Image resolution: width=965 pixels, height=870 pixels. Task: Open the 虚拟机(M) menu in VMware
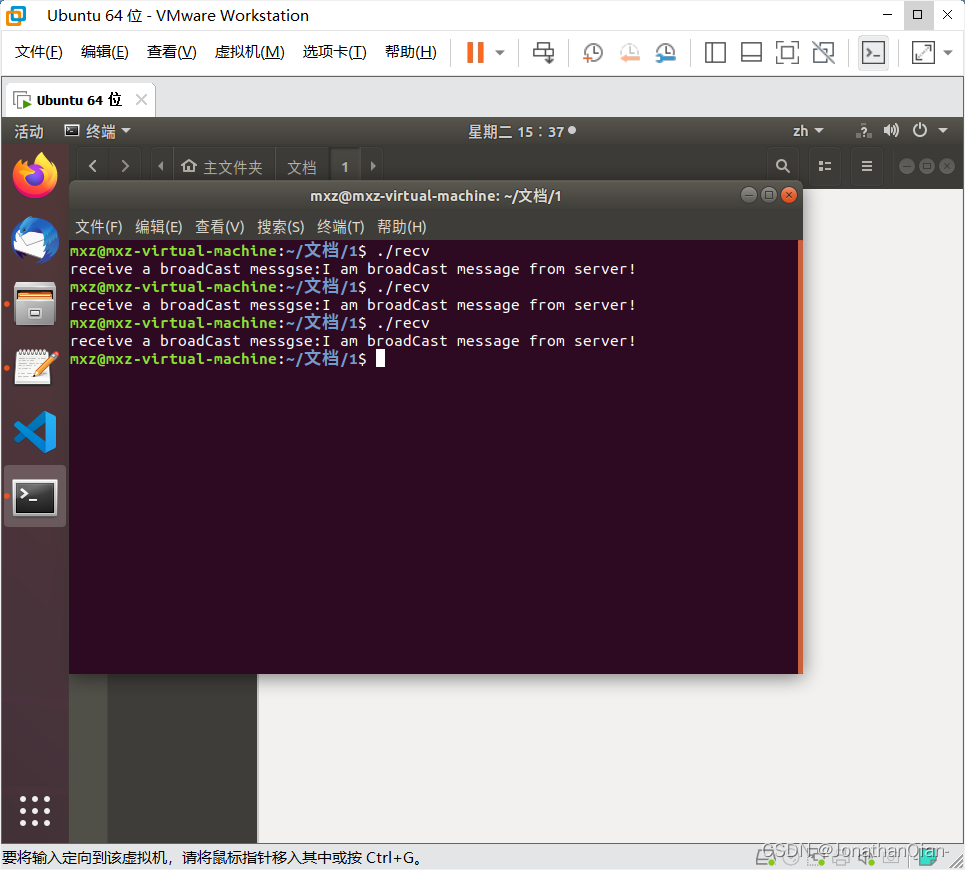coord(249,52)
